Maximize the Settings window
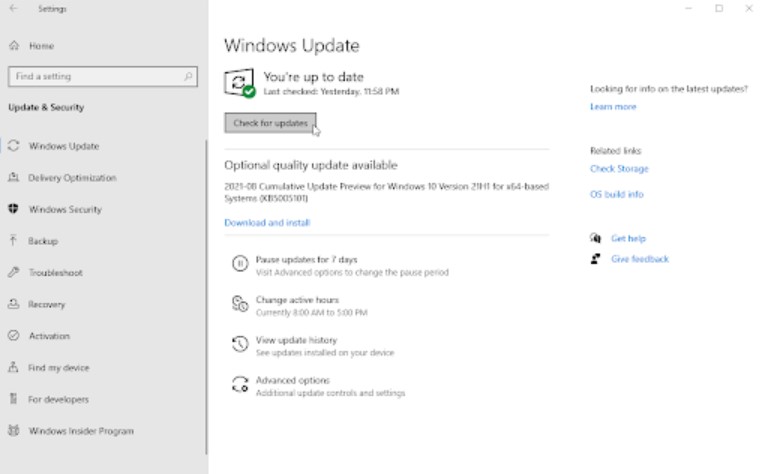 pos(719,8)
